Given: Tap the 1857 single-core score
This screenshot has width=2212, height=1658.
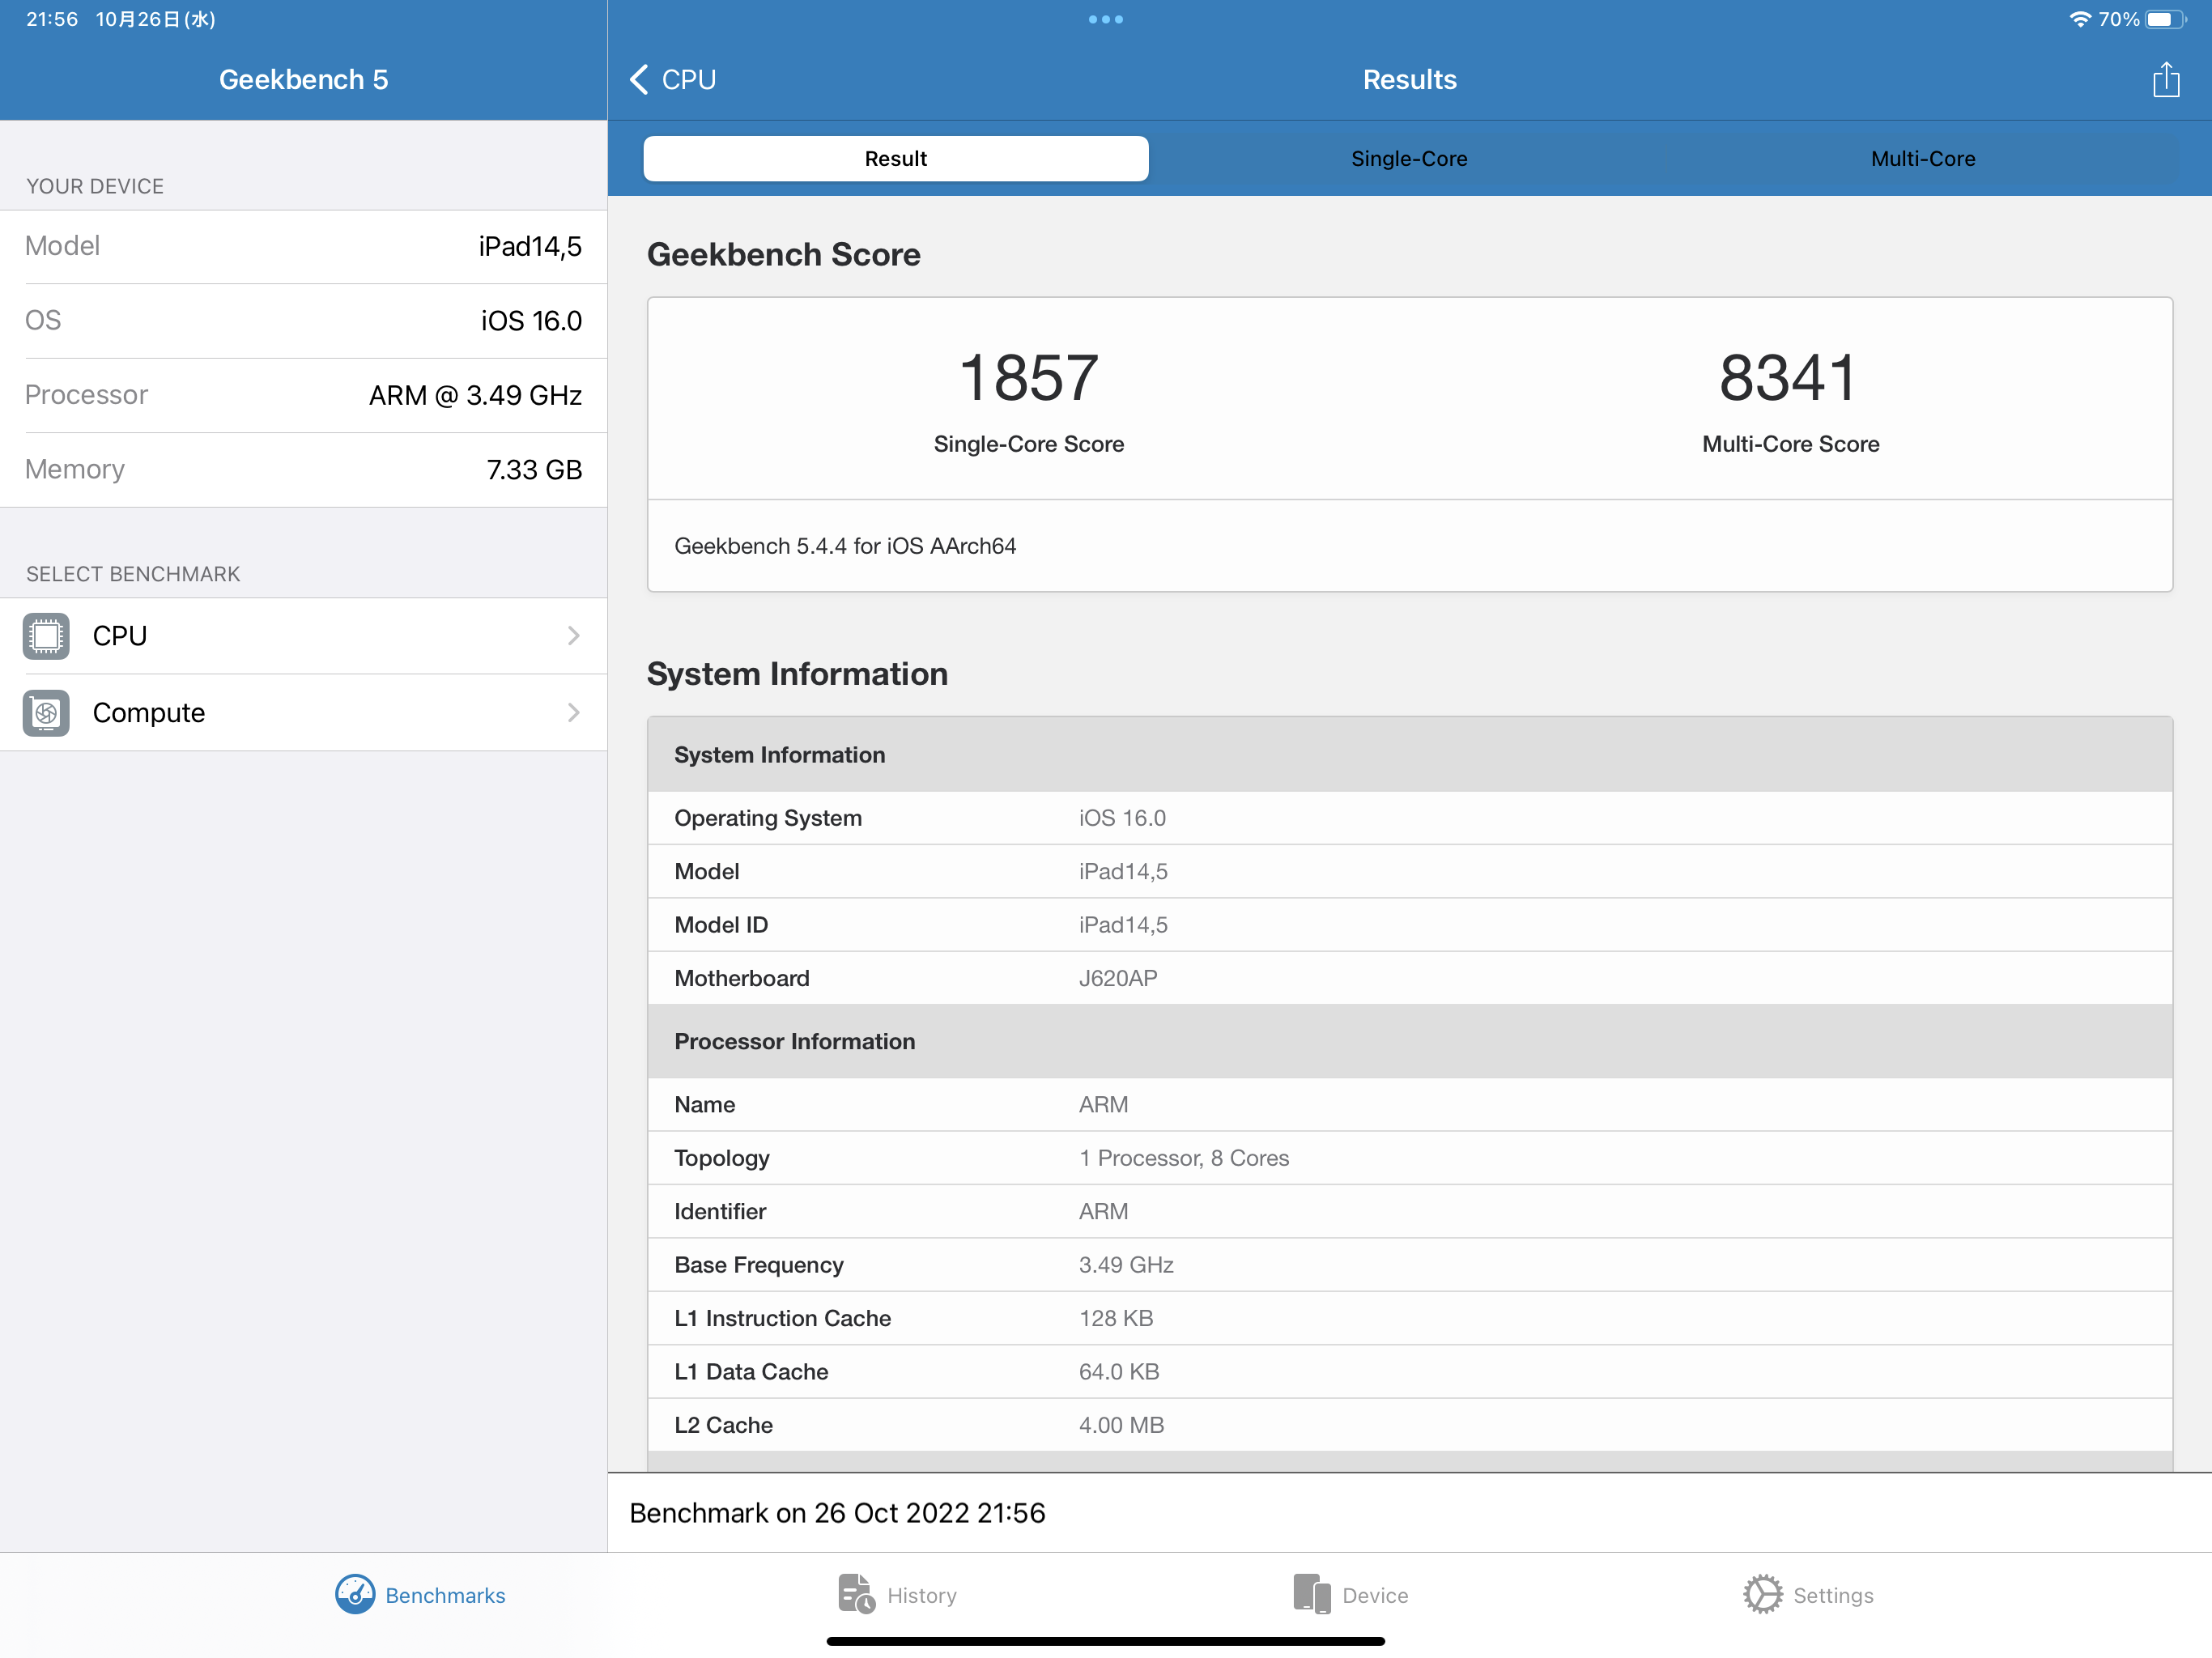Looking at the screenshot, I should (x=1029, y=378).
